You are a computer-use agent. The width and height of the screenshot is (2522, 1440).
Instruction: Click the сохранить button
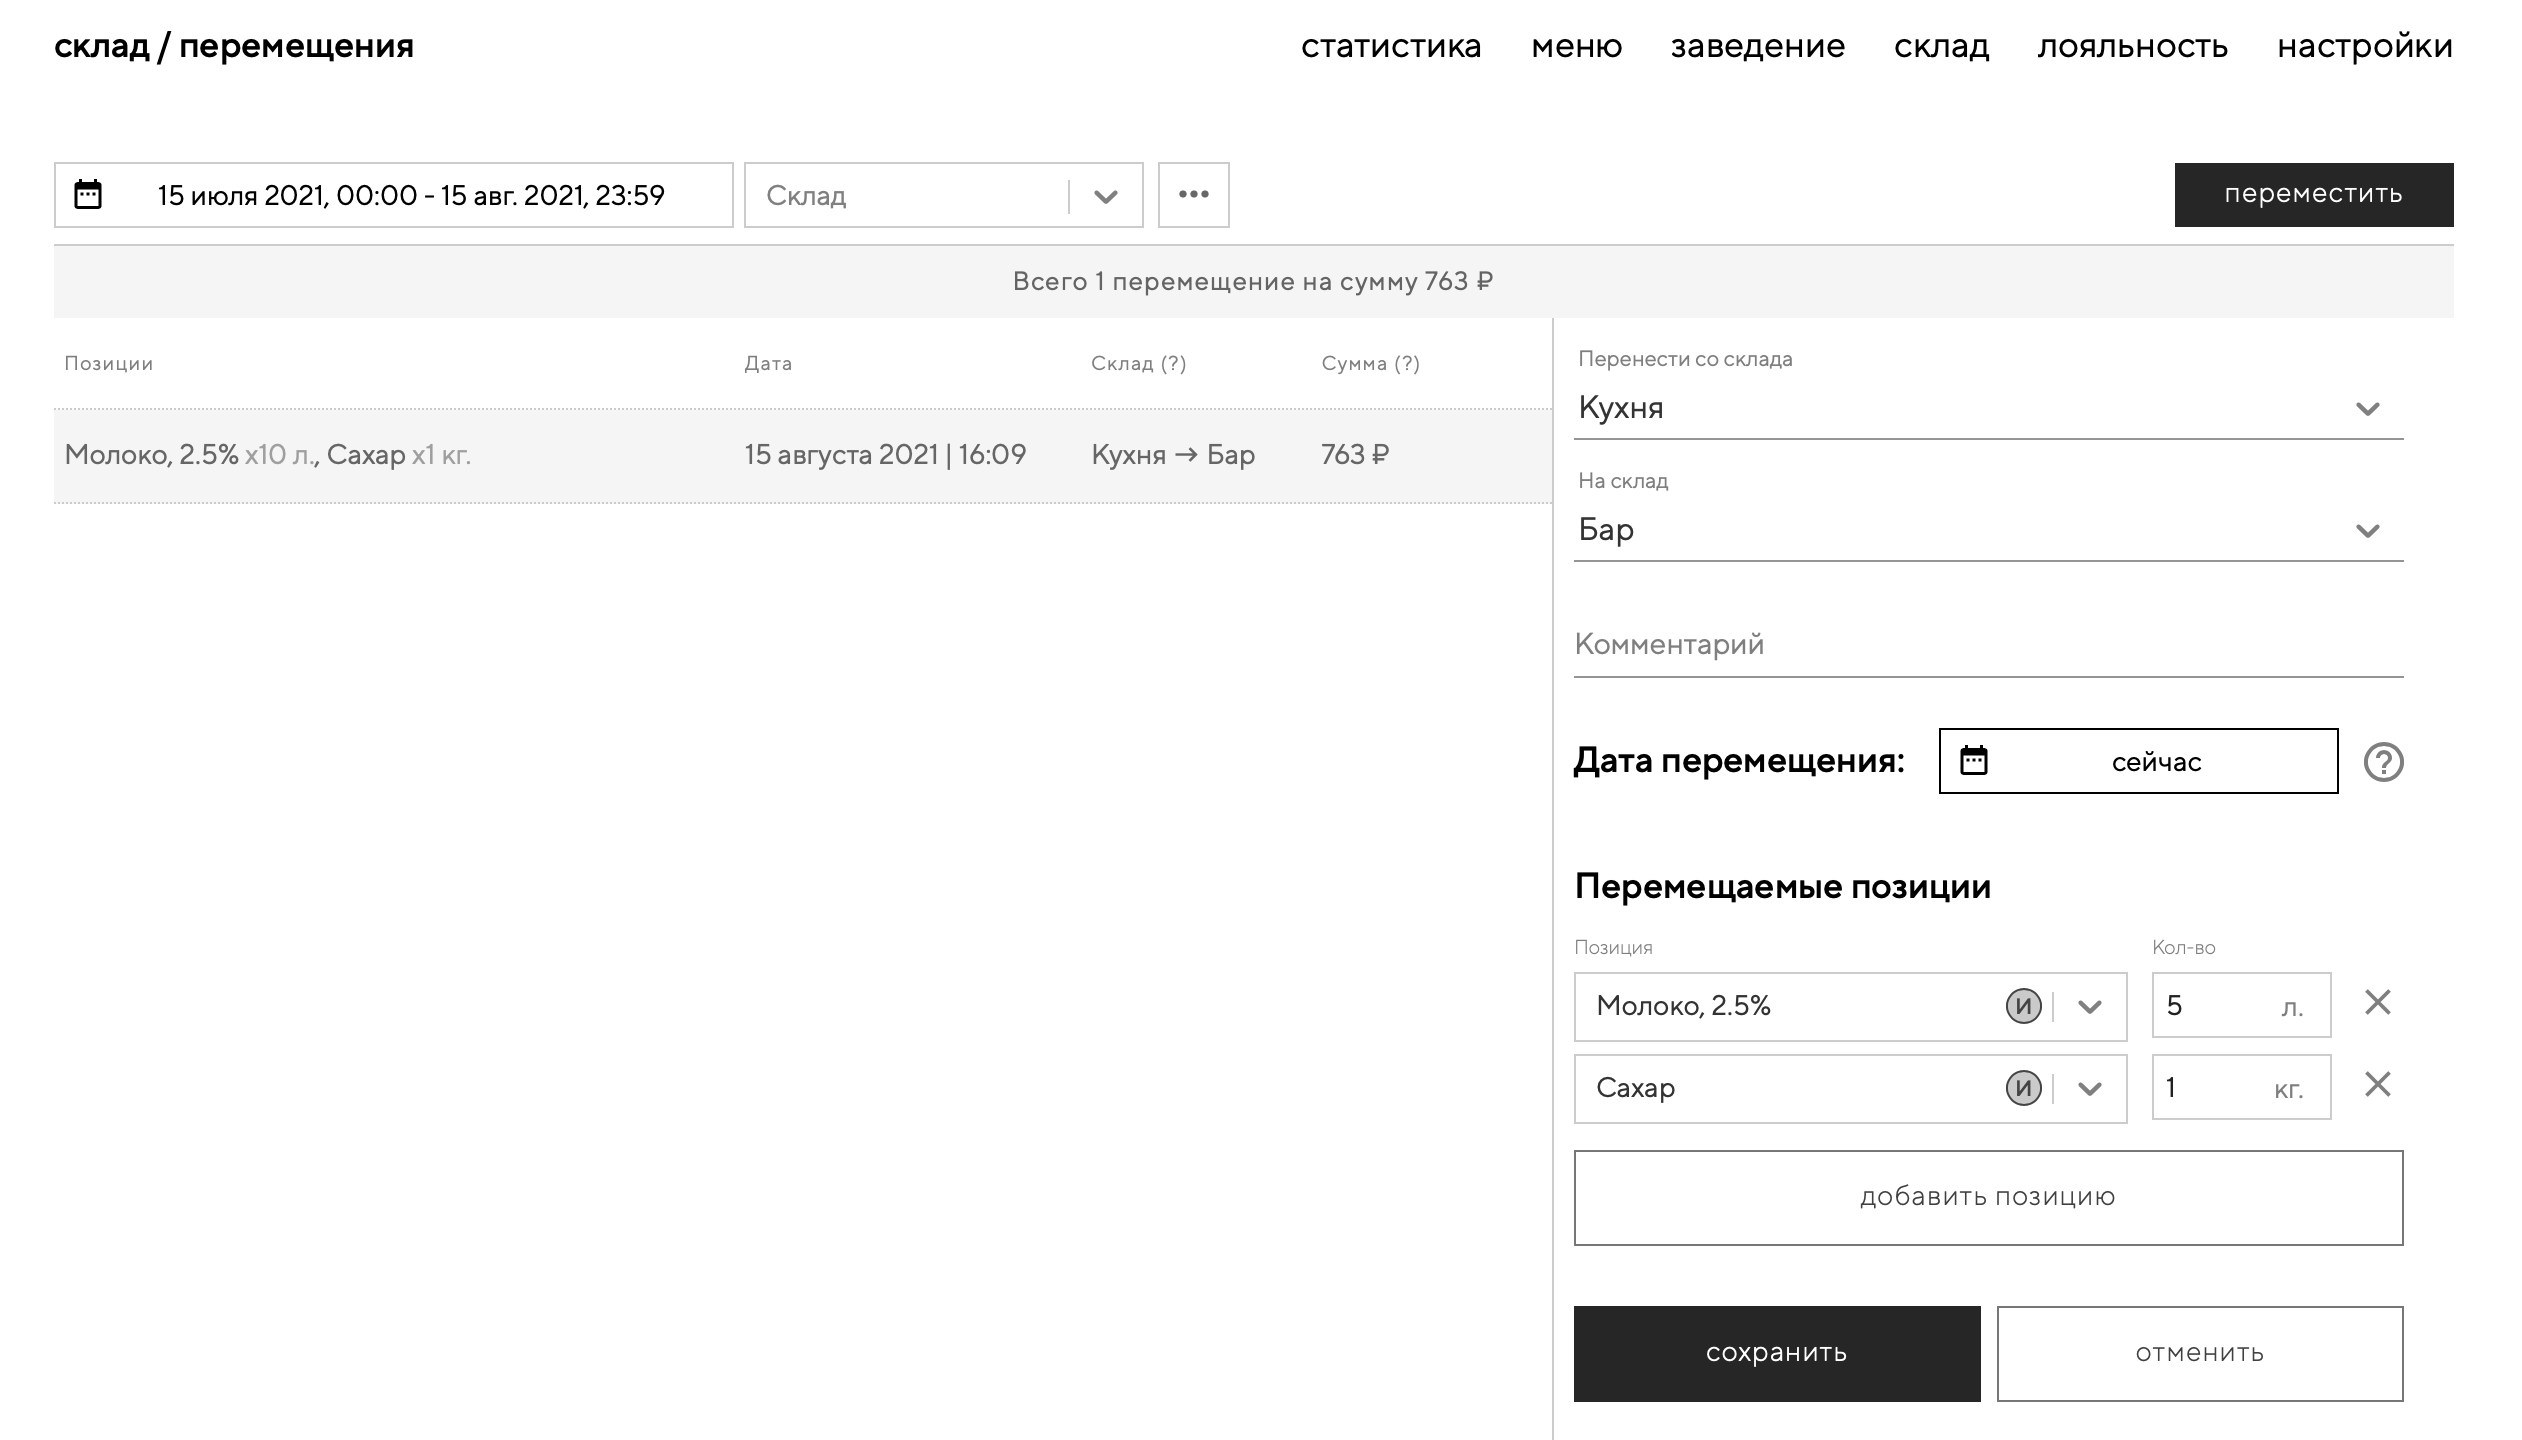point(1776,1353)
